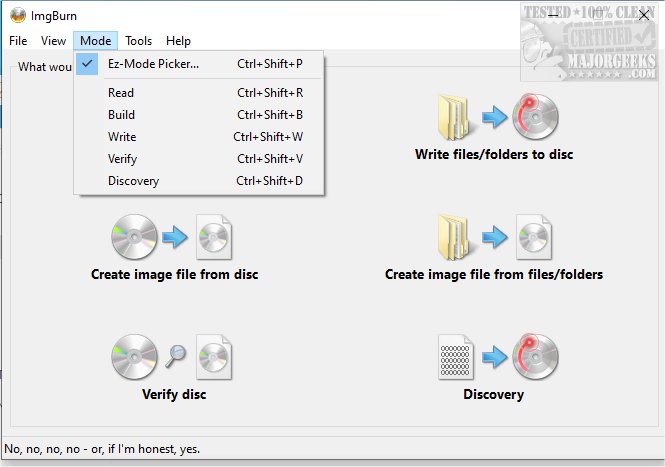665x467 pixels.
Task: Switch to Write mode from the menu
Action: 121,137
